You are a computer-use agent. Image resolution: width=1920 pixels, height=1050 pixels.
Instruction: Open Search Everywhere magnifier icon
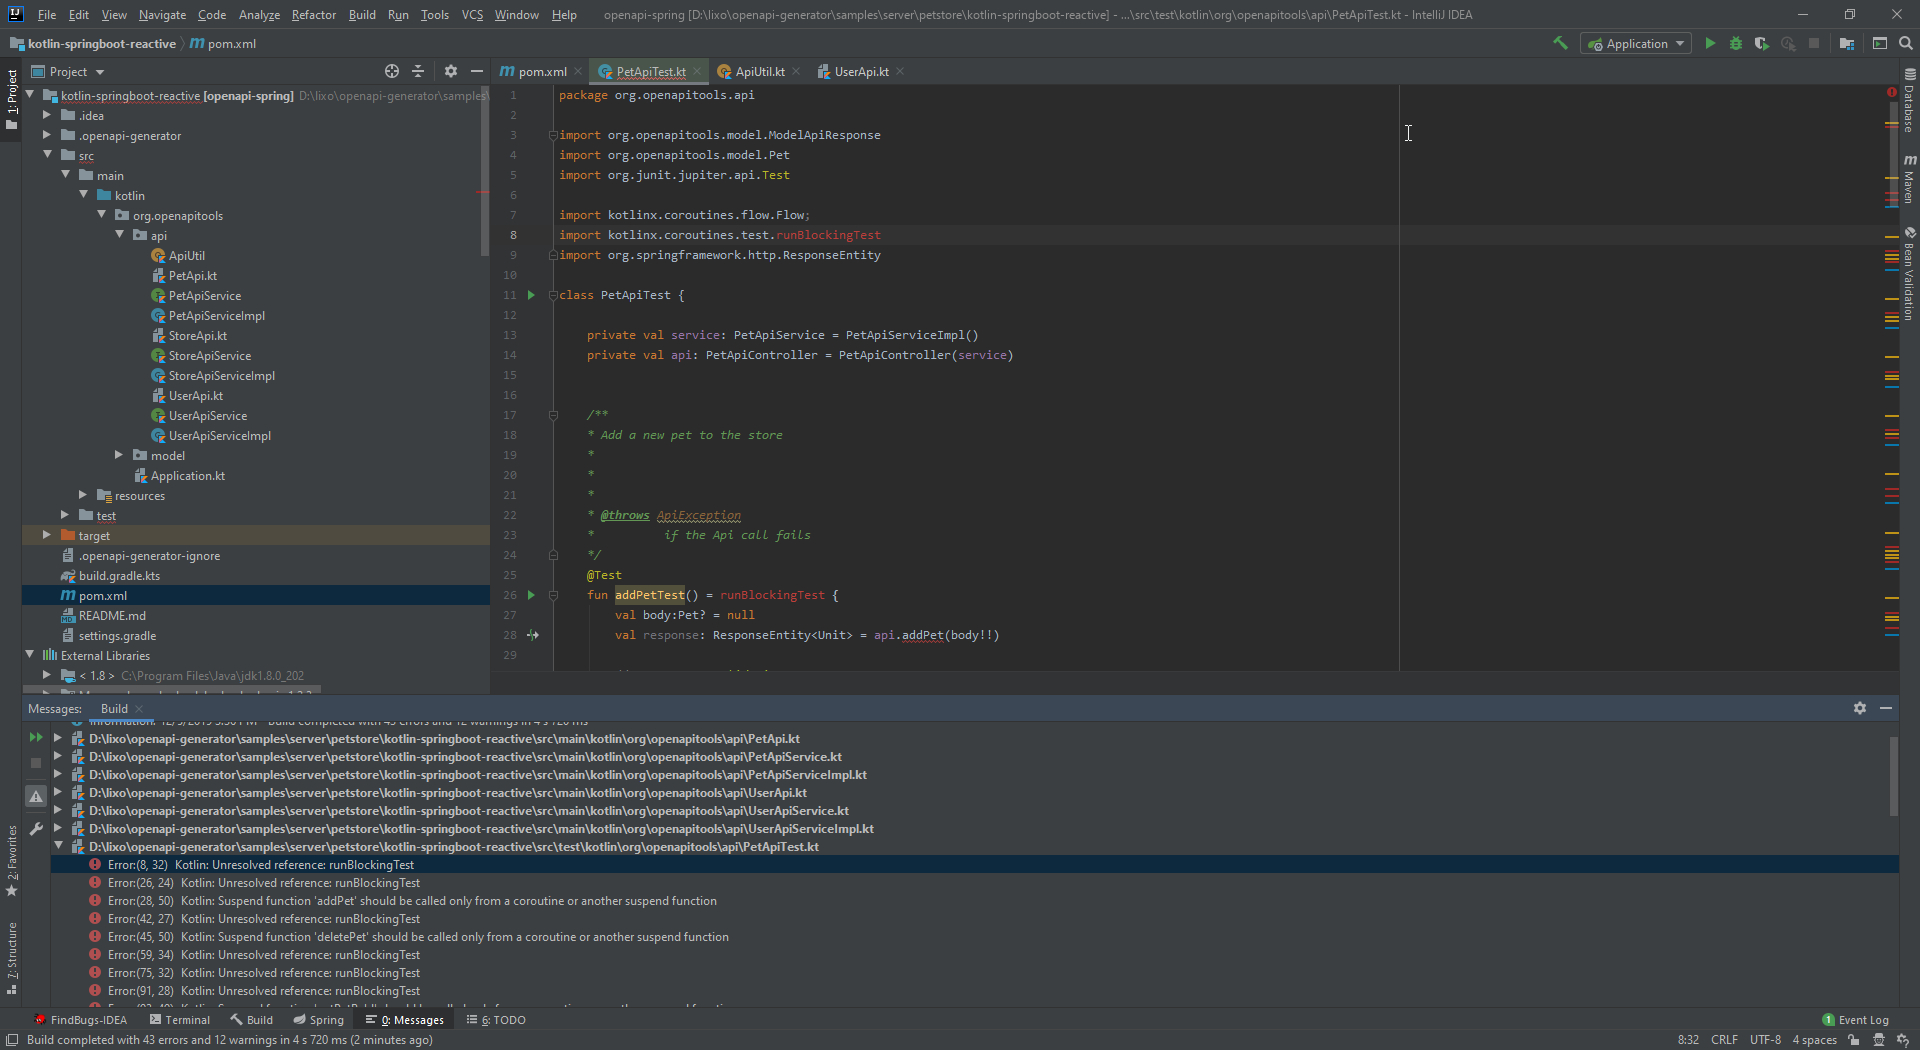(x=1906, y=43)
